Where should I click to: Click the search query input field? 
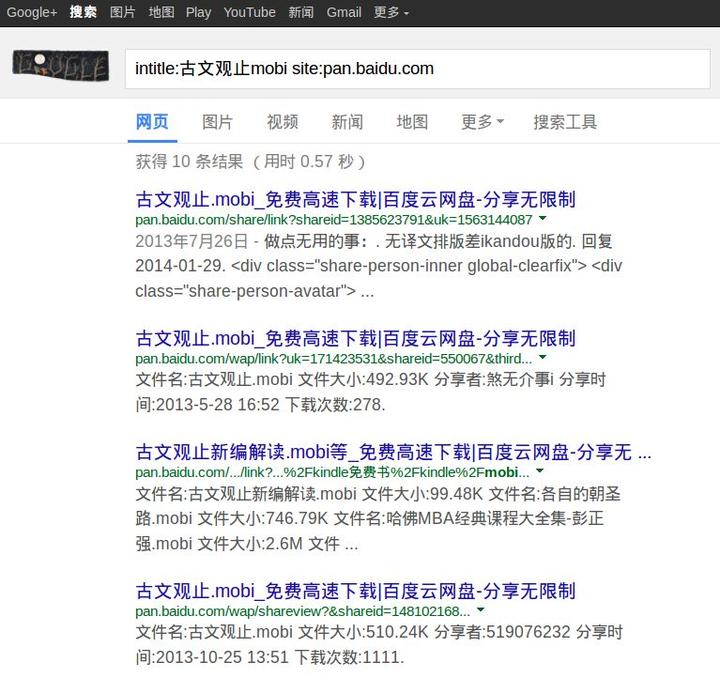[417, 69]
